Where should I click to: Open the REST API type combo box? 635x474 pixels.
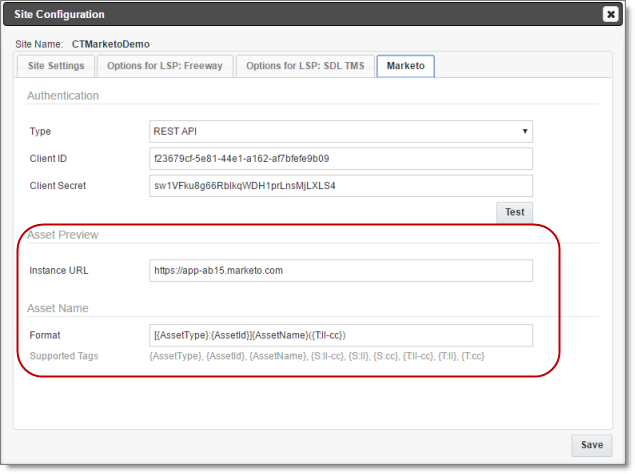341,131
